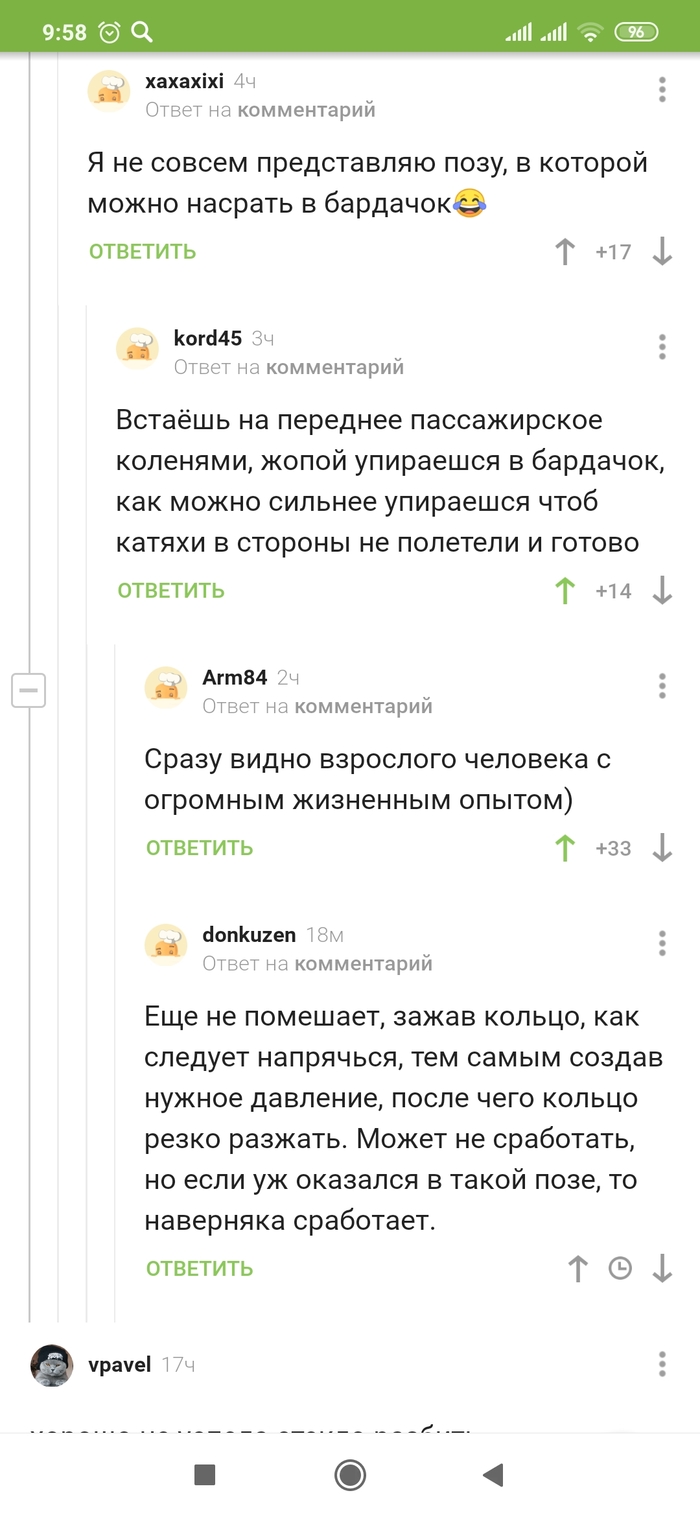Image resolution: width=700 pixels, height=1517 pixels.
Task: Open the three-dot menu on Arm84's comment
Action: pyautogui.click(x=661, y=686)
